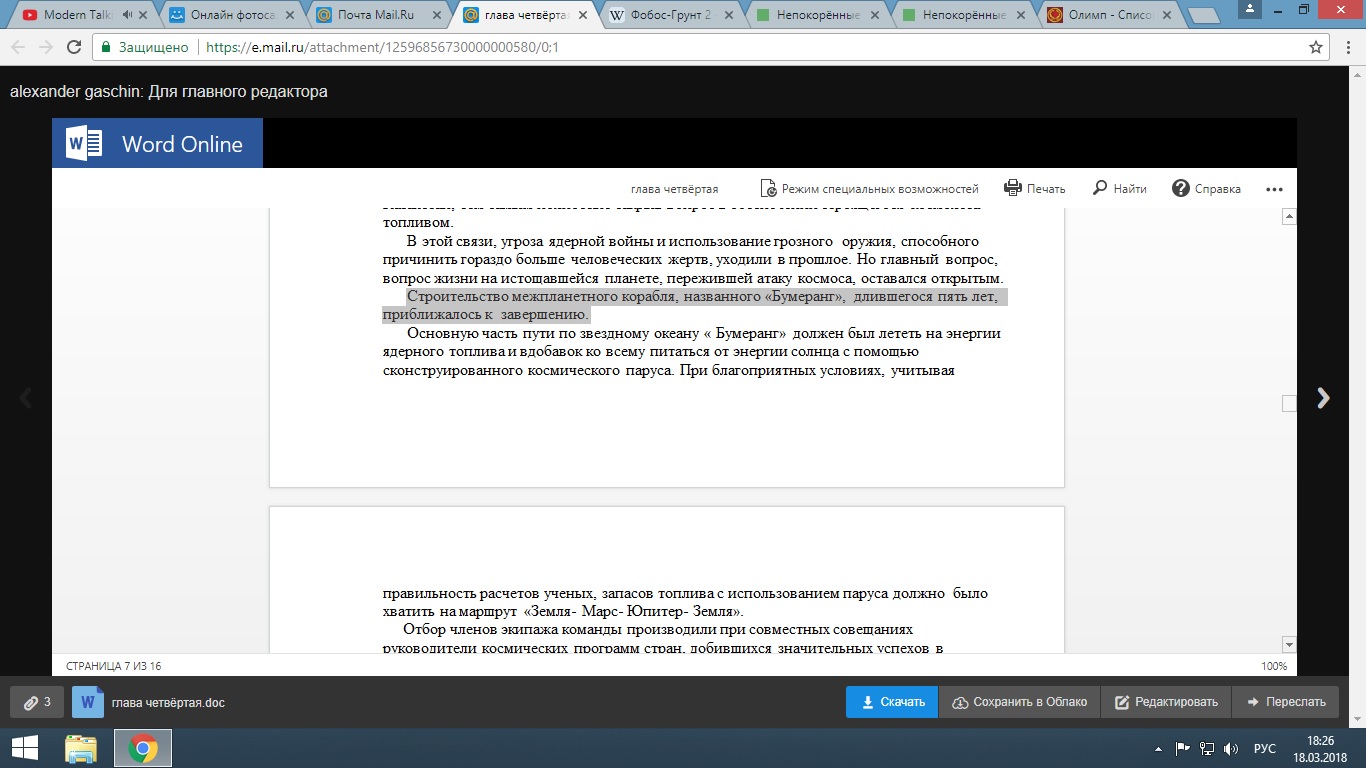Click the Chrome taskbar icon
The image size is (1366, 768).
(x=142, y=748)
